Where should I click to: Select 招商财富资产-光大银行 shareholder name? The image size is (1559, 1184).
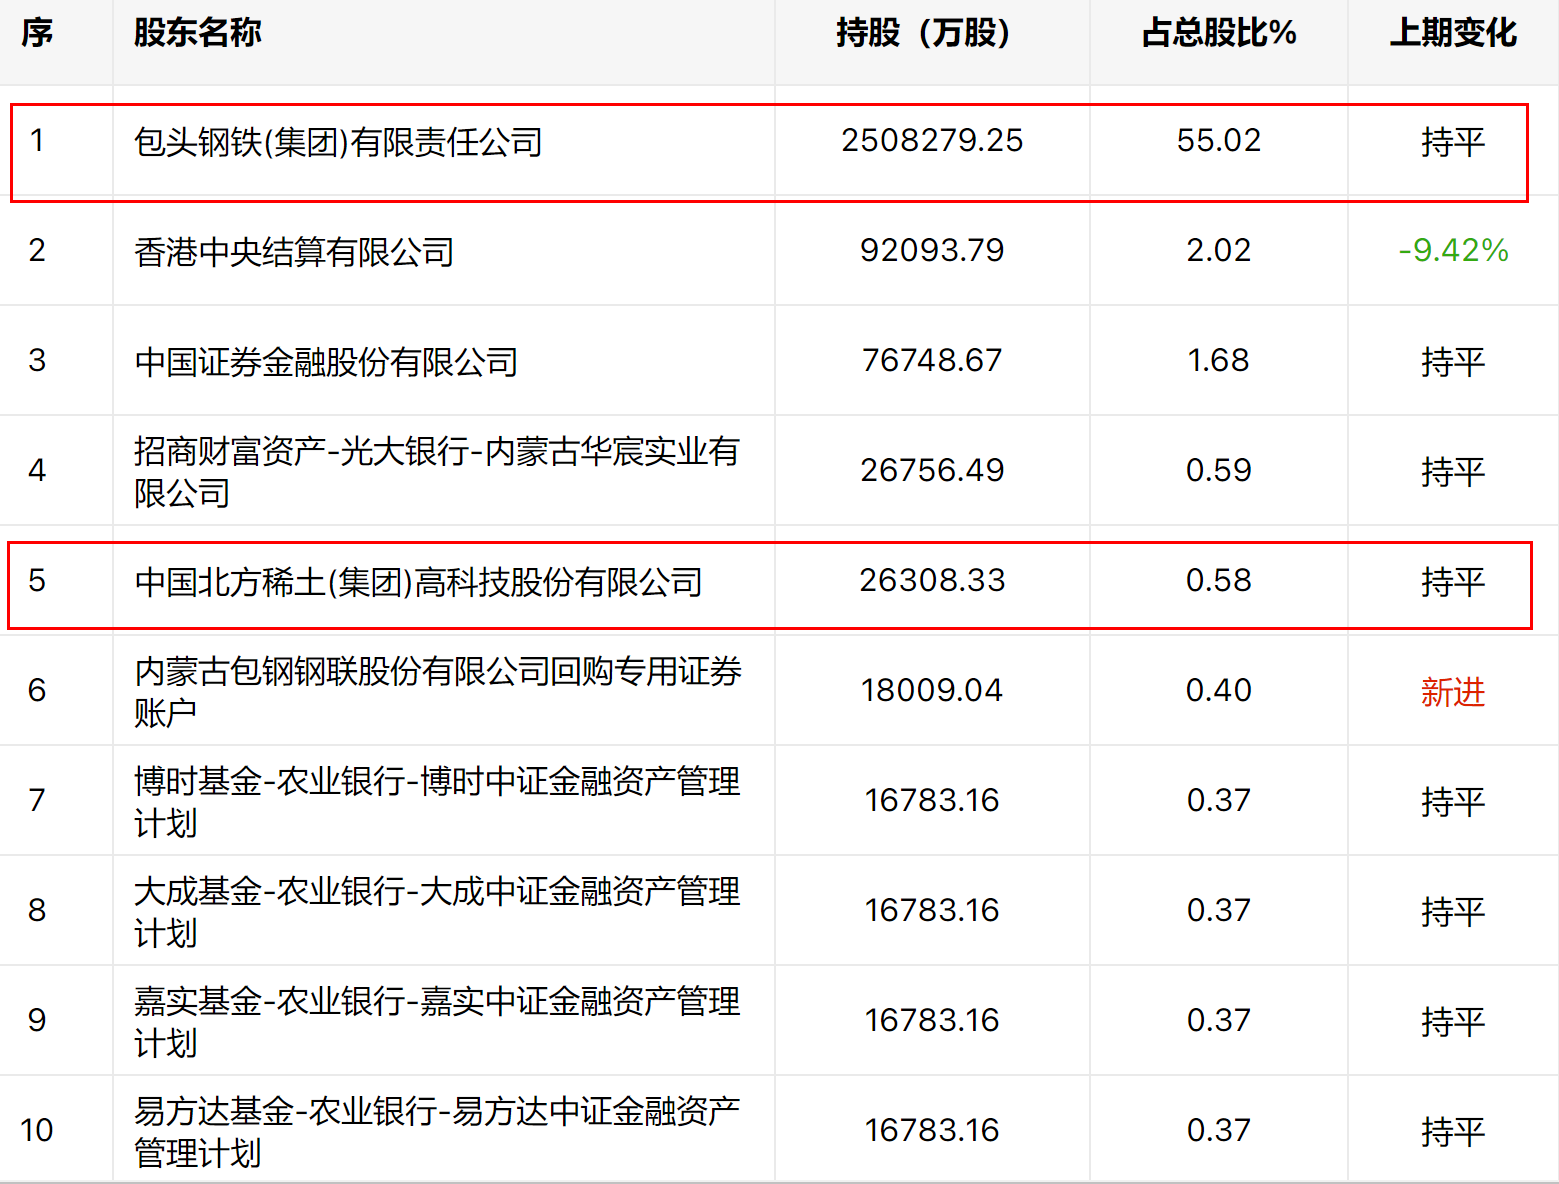pos(437,471)
